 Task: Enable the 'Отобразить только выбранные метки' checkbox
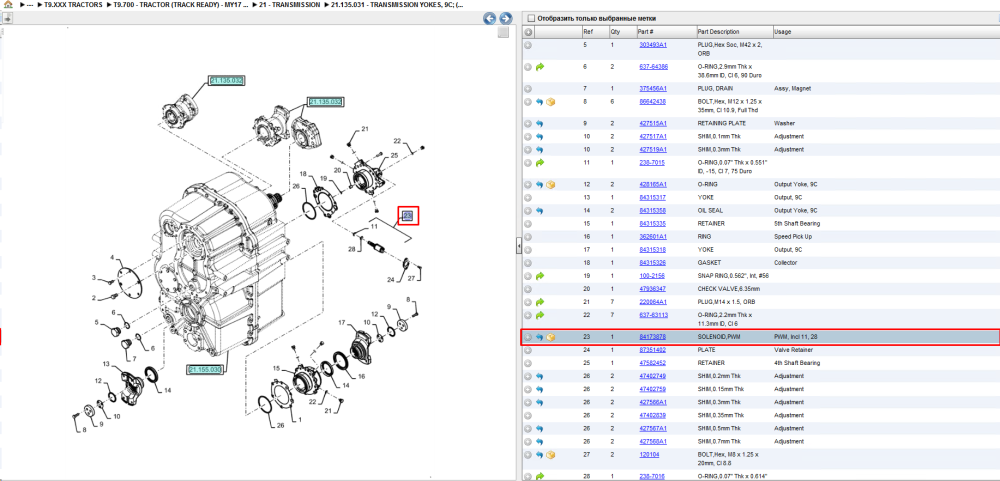click(x=531, y=18)
